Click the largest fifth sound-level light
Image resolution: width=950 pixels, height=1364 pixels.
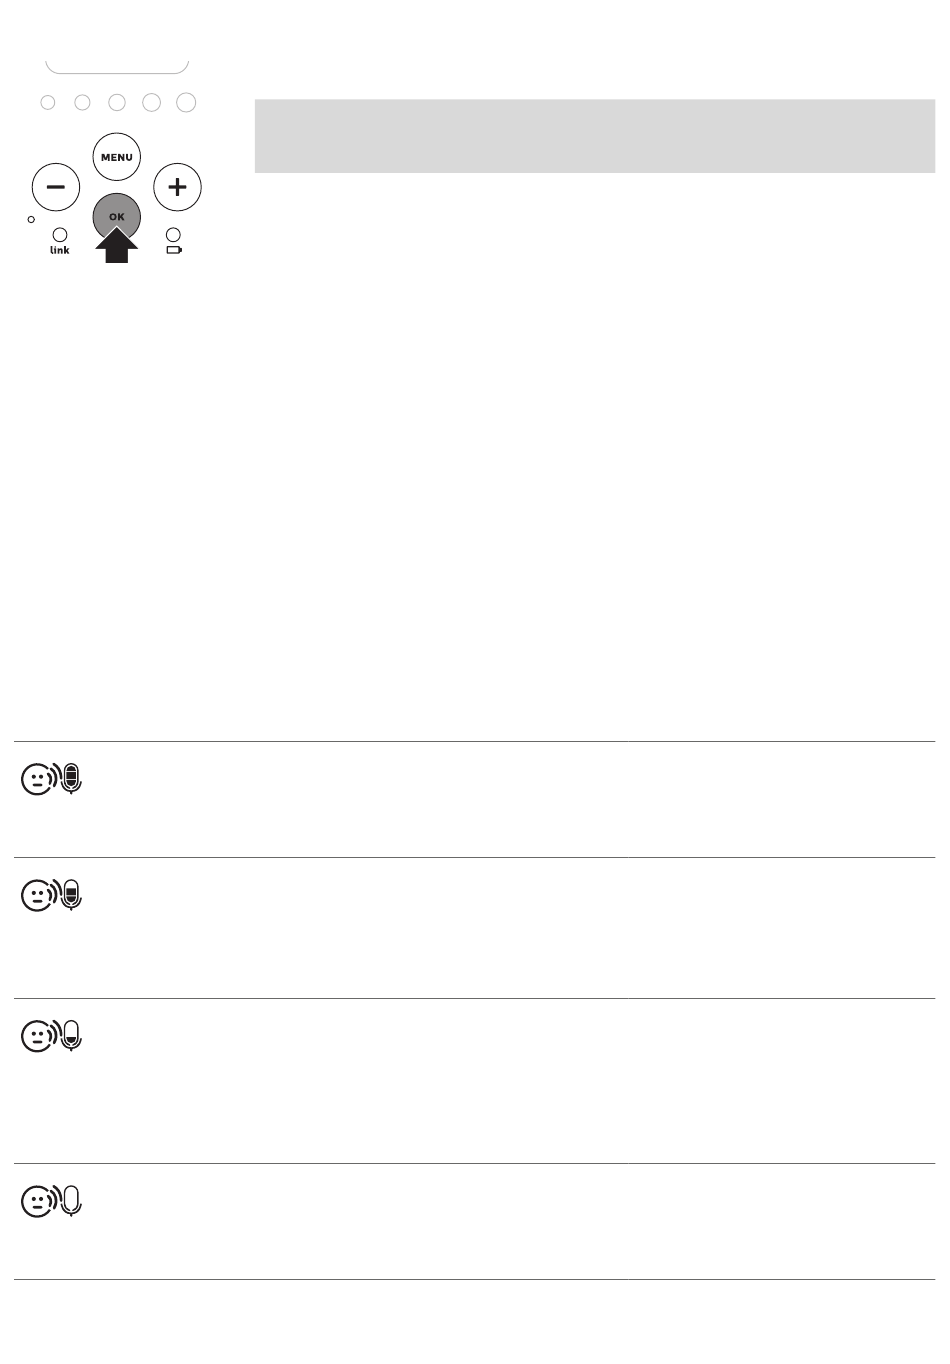(x=186, y=102)
